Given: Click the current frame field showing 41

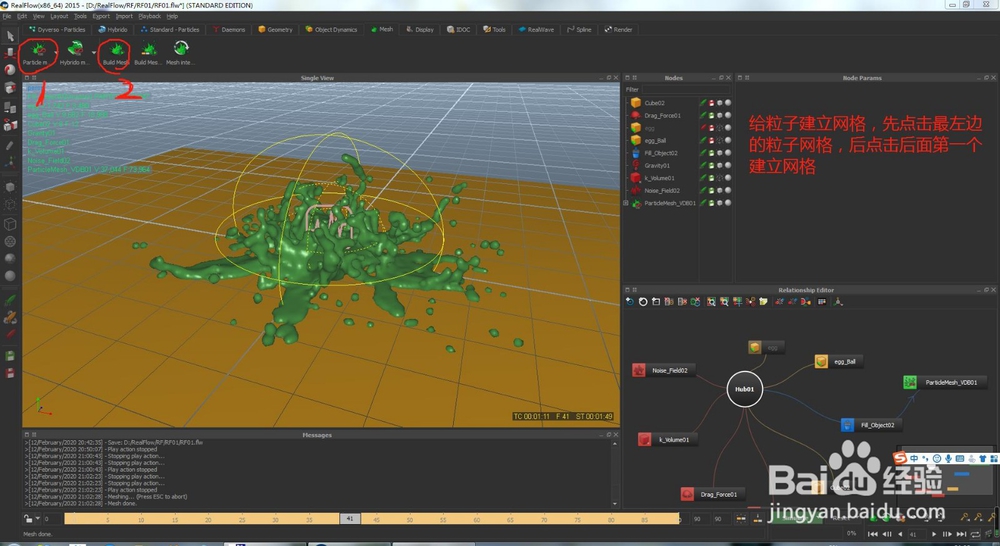Looking at the screenshot, I should pyautogui.click(x=916, y=534).
